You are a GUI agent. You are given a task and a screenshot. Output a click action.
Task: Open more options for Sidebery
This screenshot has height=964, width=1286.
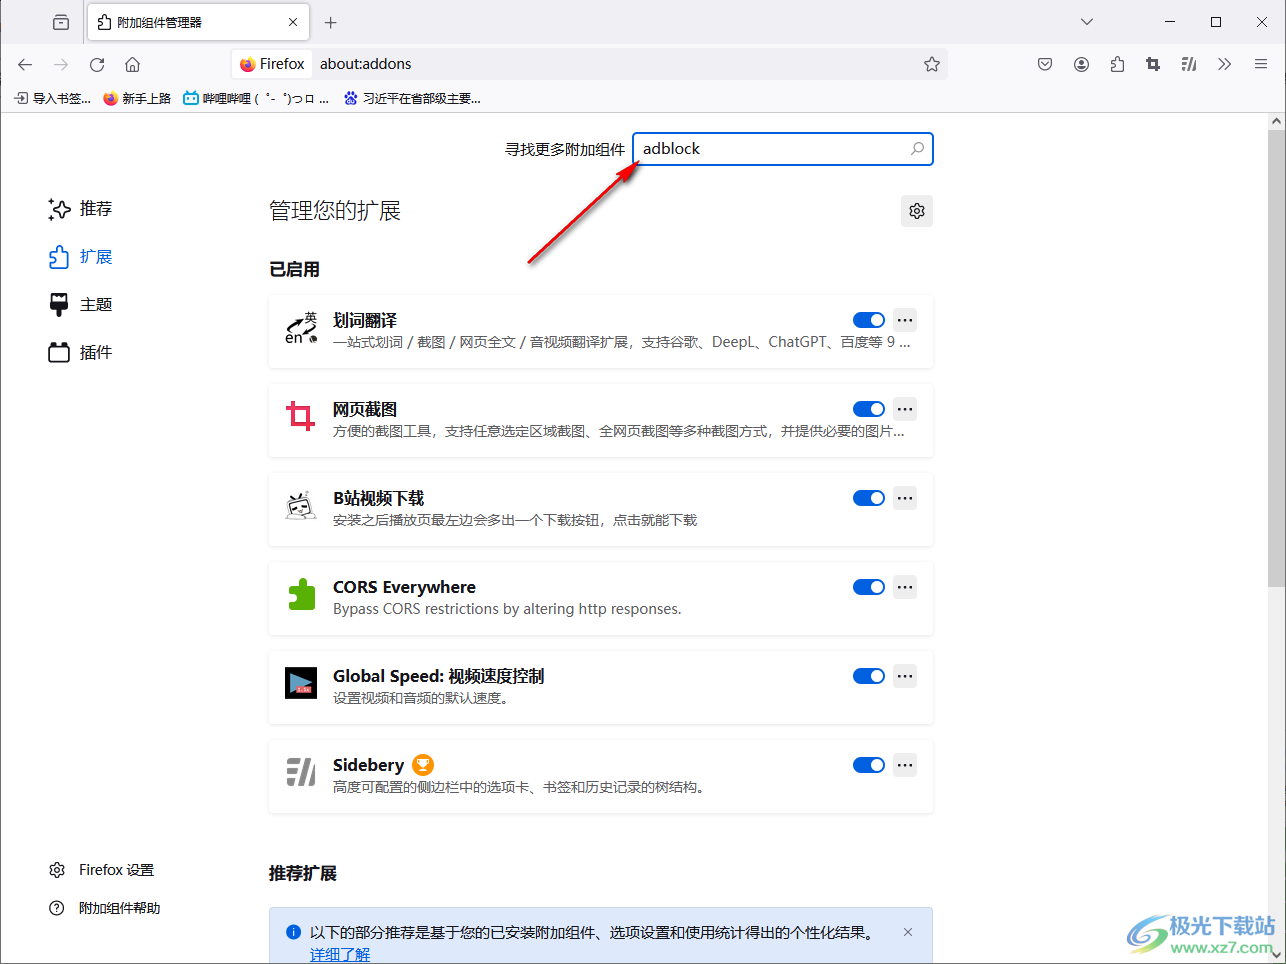tap(905, 765)
